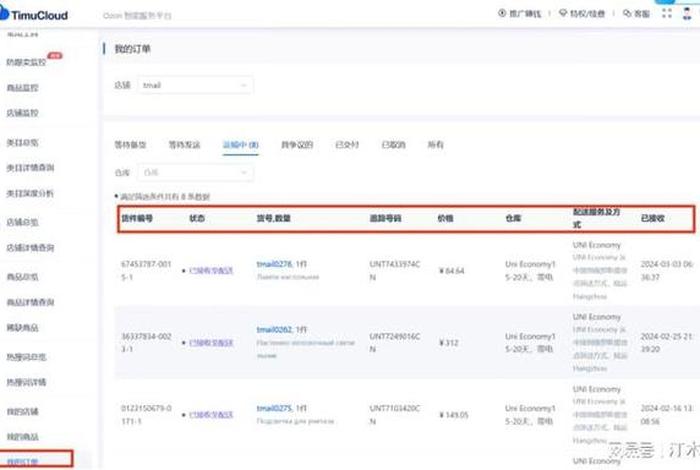Viewport: 700px width, 470px height.
Task: Open product link tmall0275
Action: 274,408
